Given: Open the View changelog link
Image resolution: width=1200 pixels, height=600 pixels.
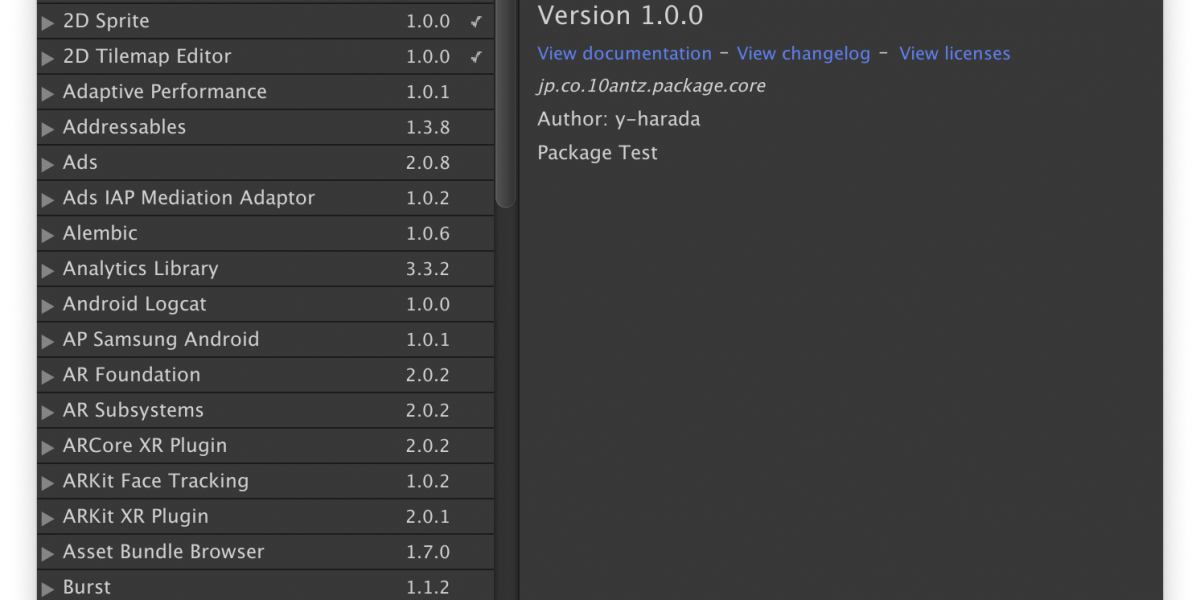Looking at the screenshot, I should click(803, 54).
